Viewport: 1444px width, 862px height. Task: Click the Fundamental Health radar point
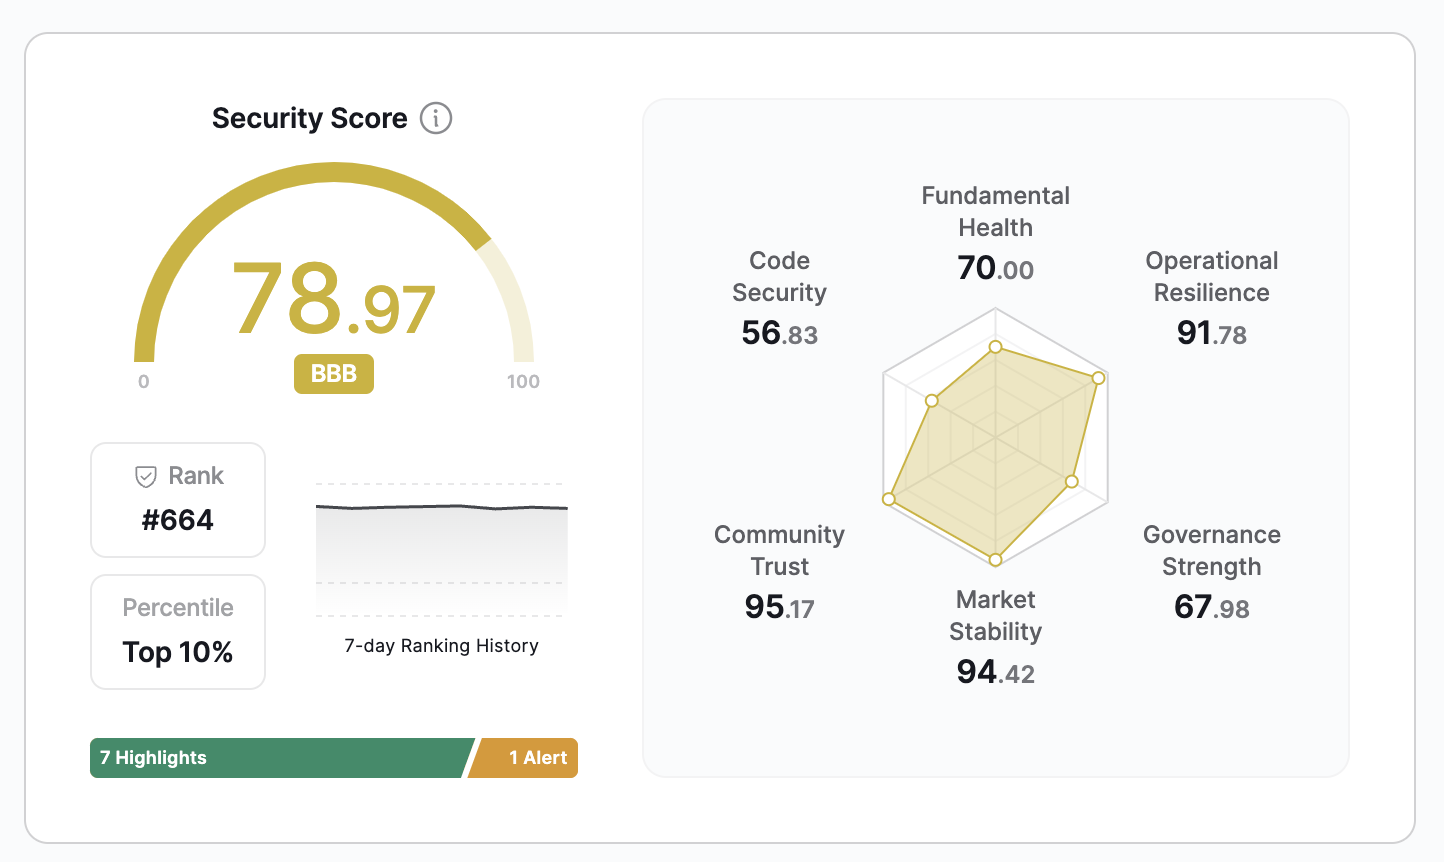[x=995, y=347]
